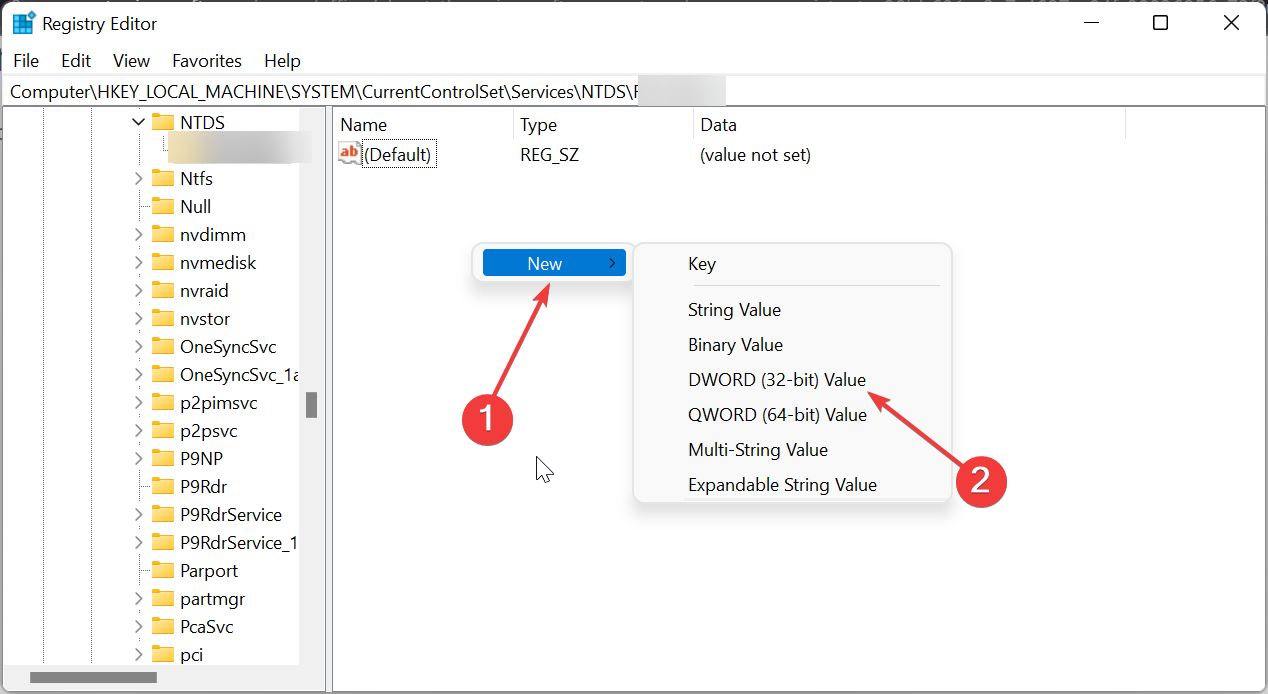Click the registry path address bar
Image resolution: width=1268 pixels, height=694 pixels.
point(634,92)
